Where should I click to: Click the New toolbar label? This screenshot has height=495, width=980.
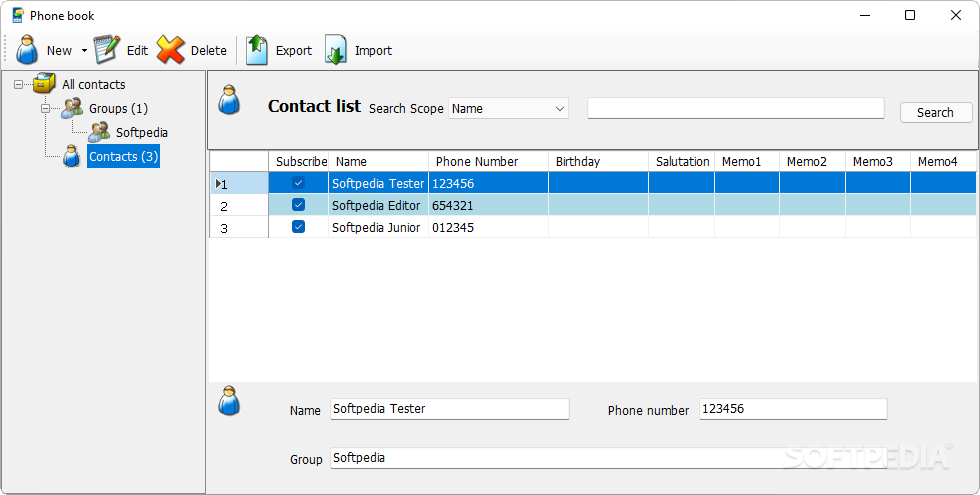(x=59, y=51)
